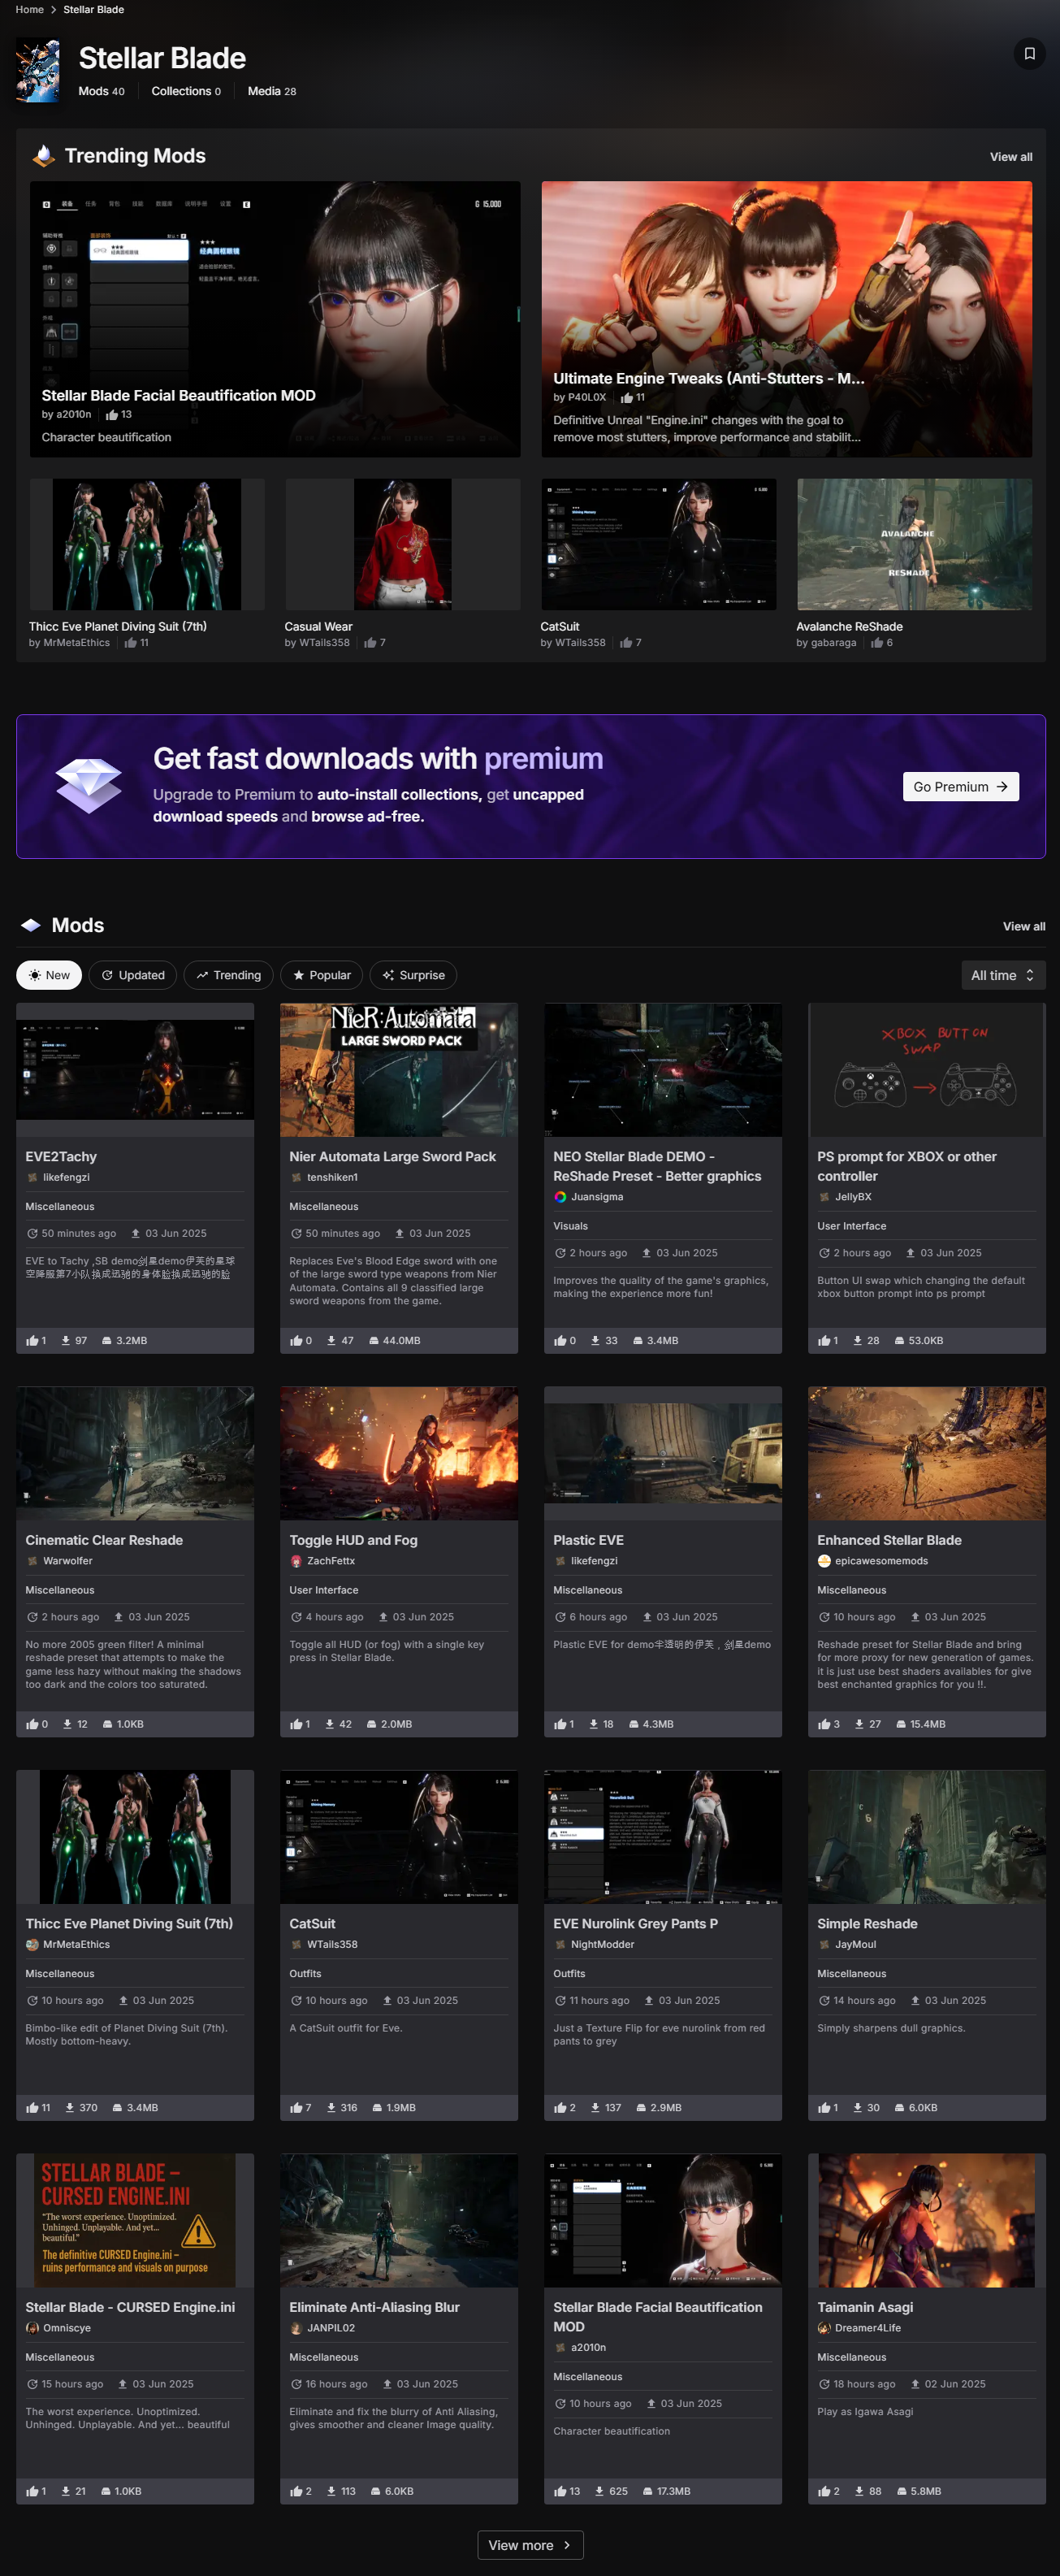Click author WTails358 under trending CatSuit
Image resolution: width=1060 pixels, height=2576 pixels.
click(579, 643)
